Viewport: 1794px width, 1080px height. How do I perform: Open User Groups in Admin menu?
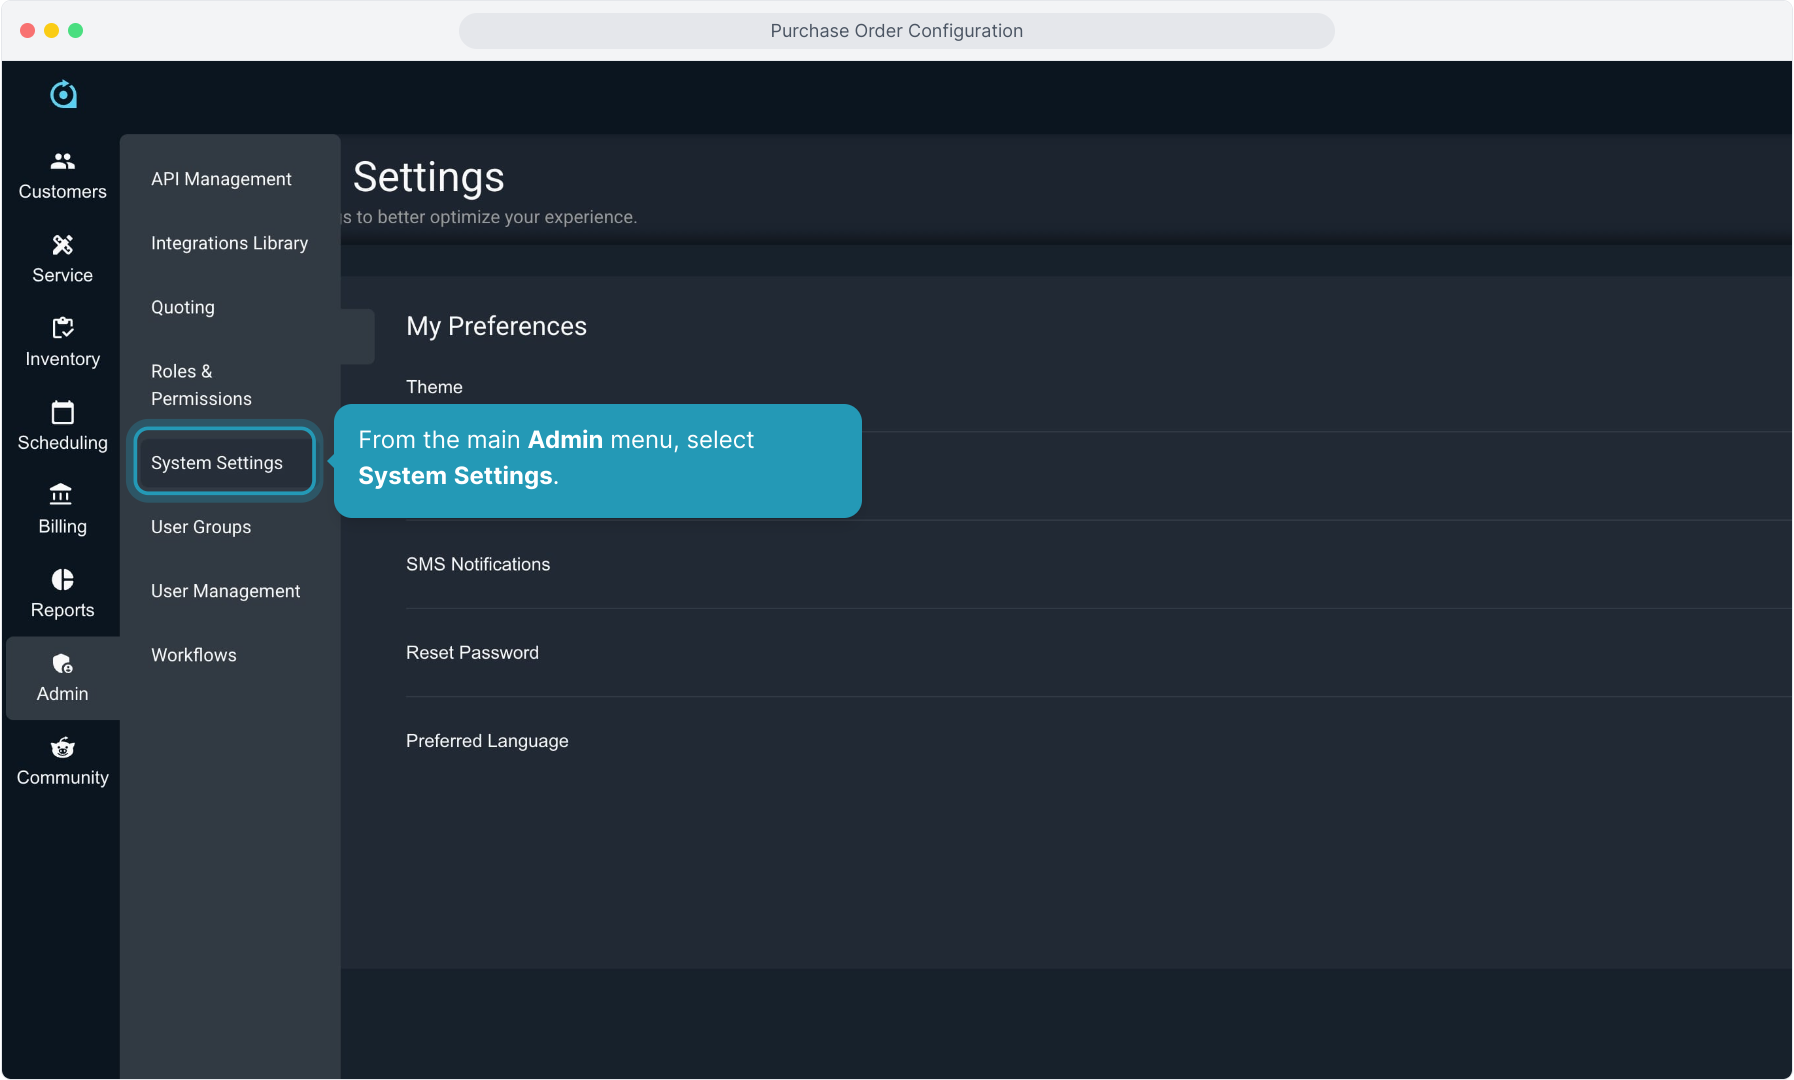(201, 527)
